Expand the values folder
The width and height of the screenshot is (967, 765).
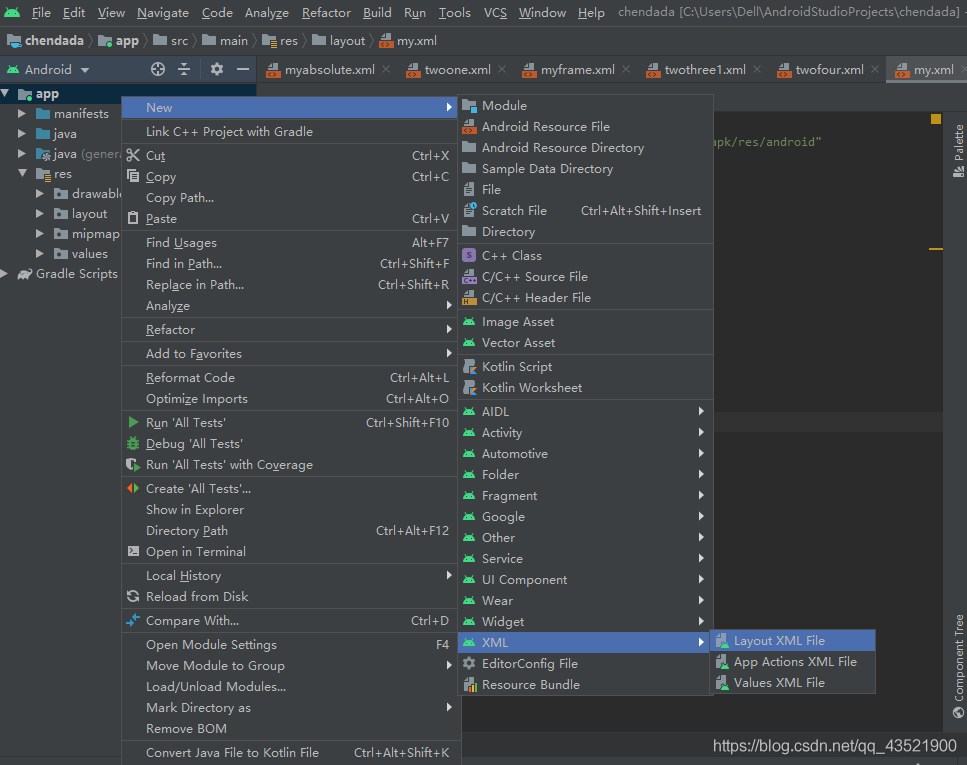click(x=39, y=254)
